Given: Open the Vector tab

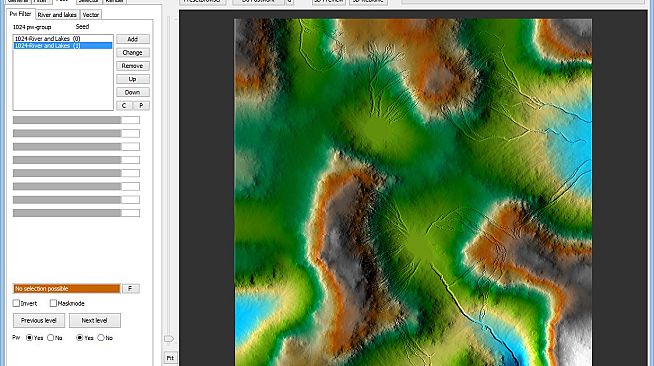Looking at the screenshot, I should coord(91,15).
